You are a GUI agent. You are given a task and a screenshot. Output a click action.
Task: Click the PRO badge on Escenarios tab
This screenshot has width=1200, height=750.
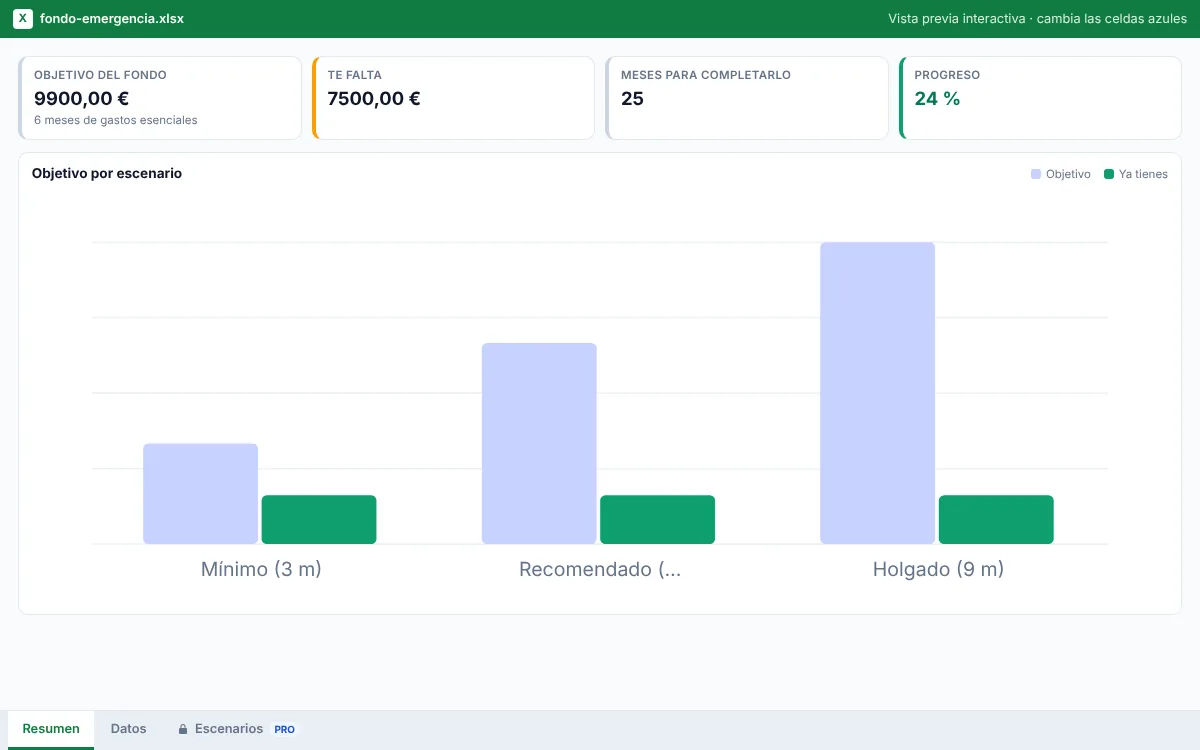click(x=285, y=730)
